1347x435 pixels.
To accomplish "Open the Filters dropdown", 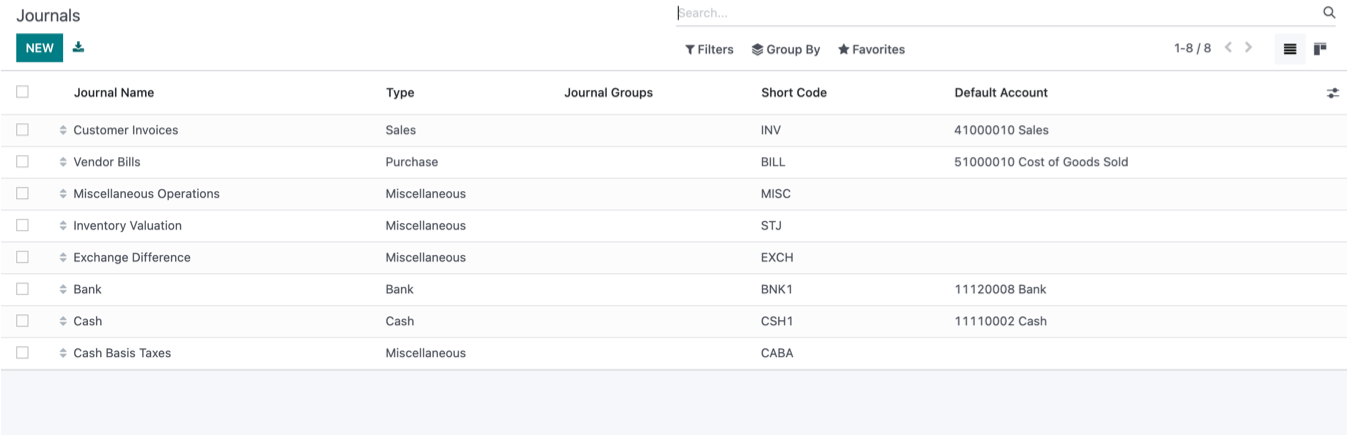I will [709, 49].
